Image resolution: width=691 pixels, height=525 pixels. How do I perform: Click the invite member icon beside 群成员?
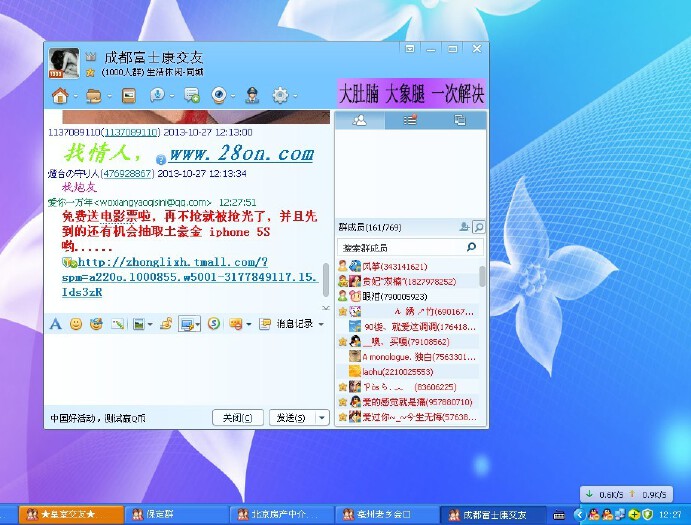(x=464, y=227)
